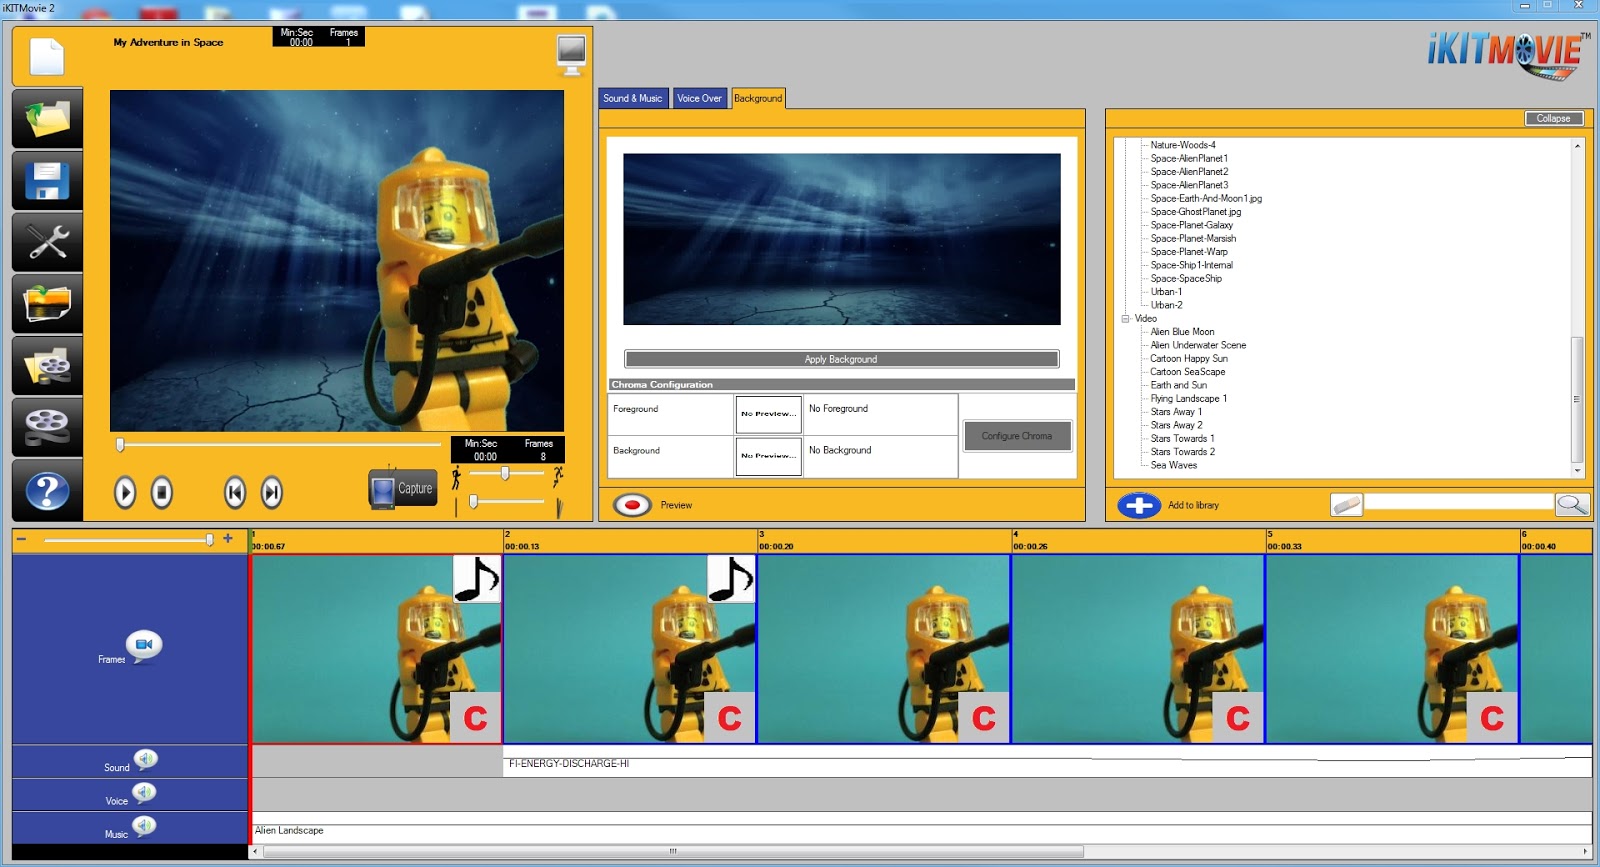Stop playback
The height and width of the screenshot is (867, 1600).
click(x=162, y=492)
